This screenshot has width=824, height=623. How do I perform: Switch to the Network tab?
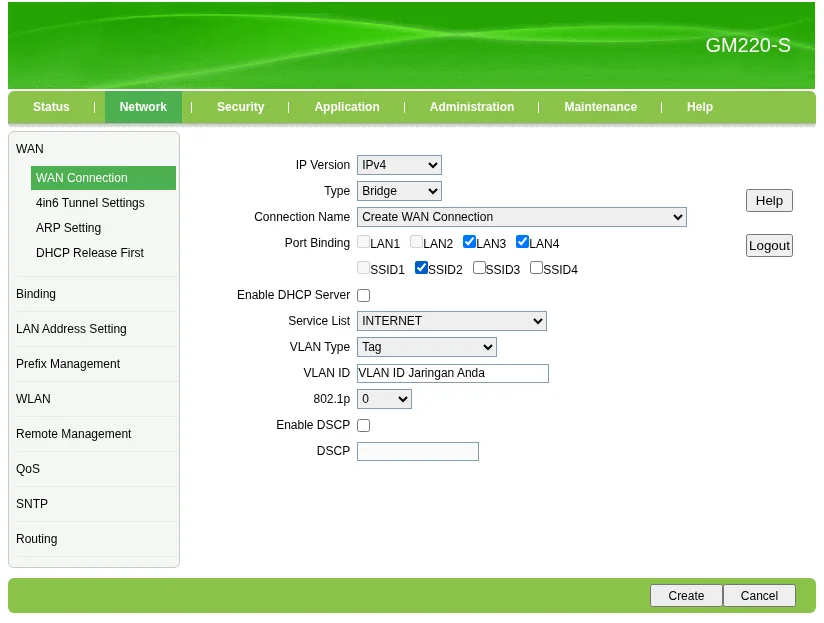click(x=143, y=107)
